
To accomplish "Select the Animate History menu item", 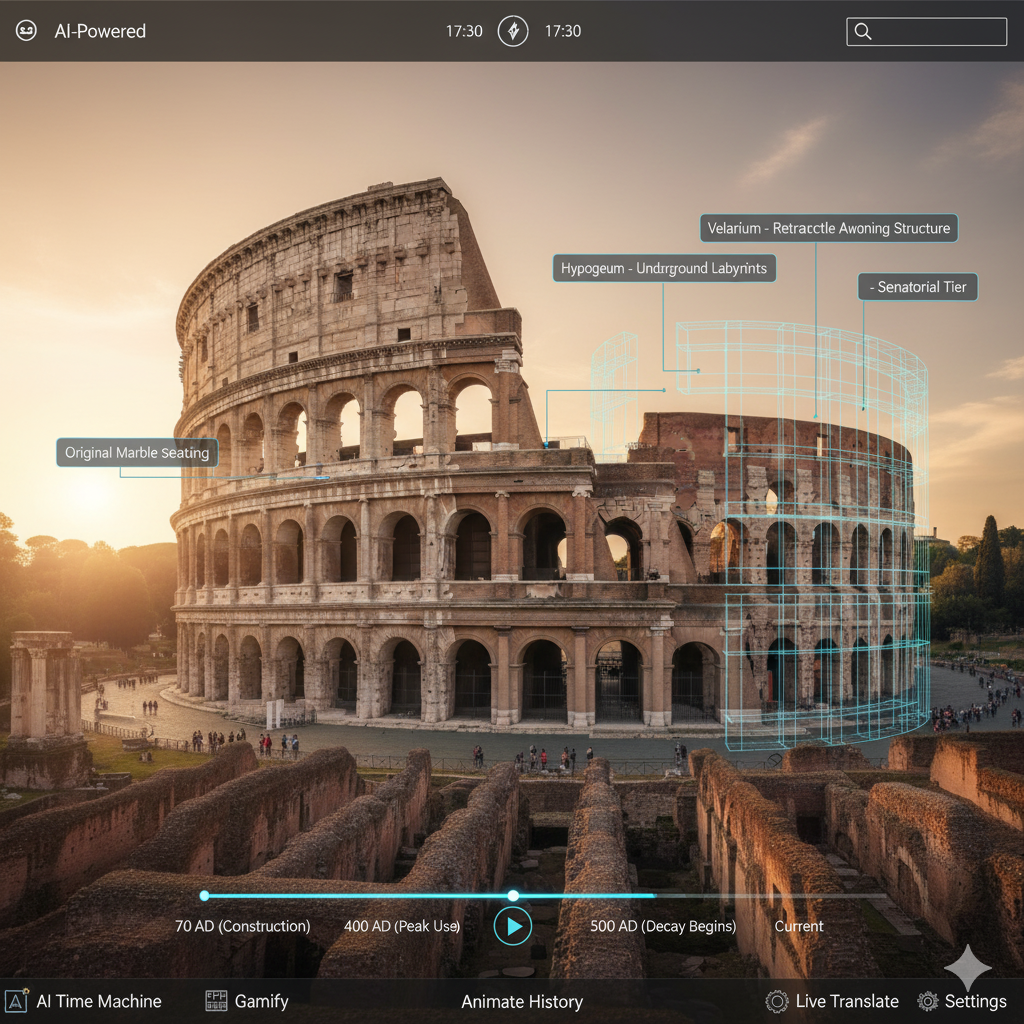I will [x=521, y=1001].
